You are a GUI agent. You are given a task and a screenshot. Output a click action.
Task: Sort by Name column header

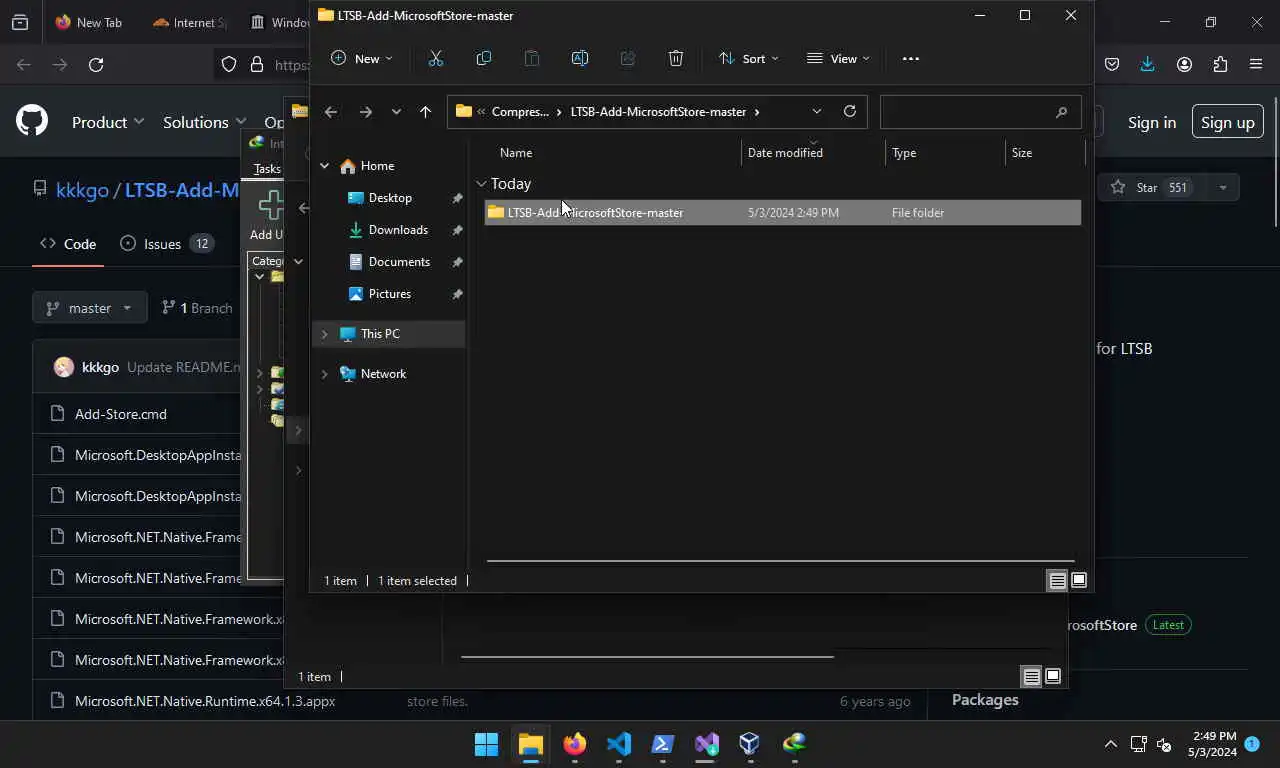tap(516, 153)
